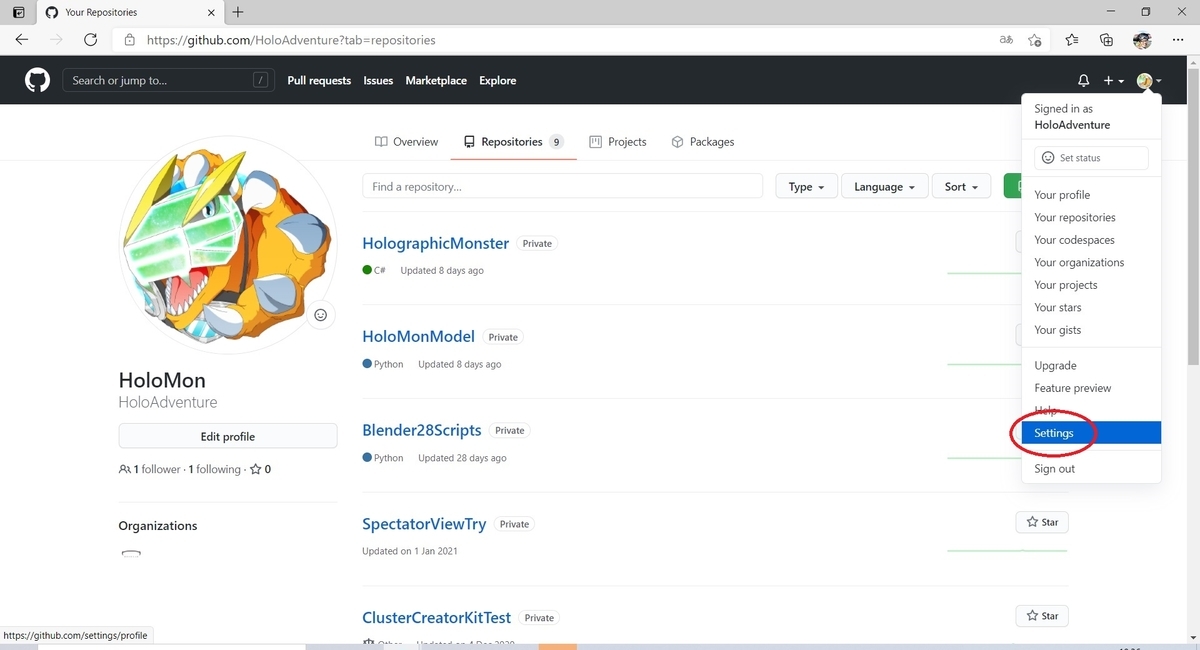Click the plus icon to create new repository

pos(1106,80)
